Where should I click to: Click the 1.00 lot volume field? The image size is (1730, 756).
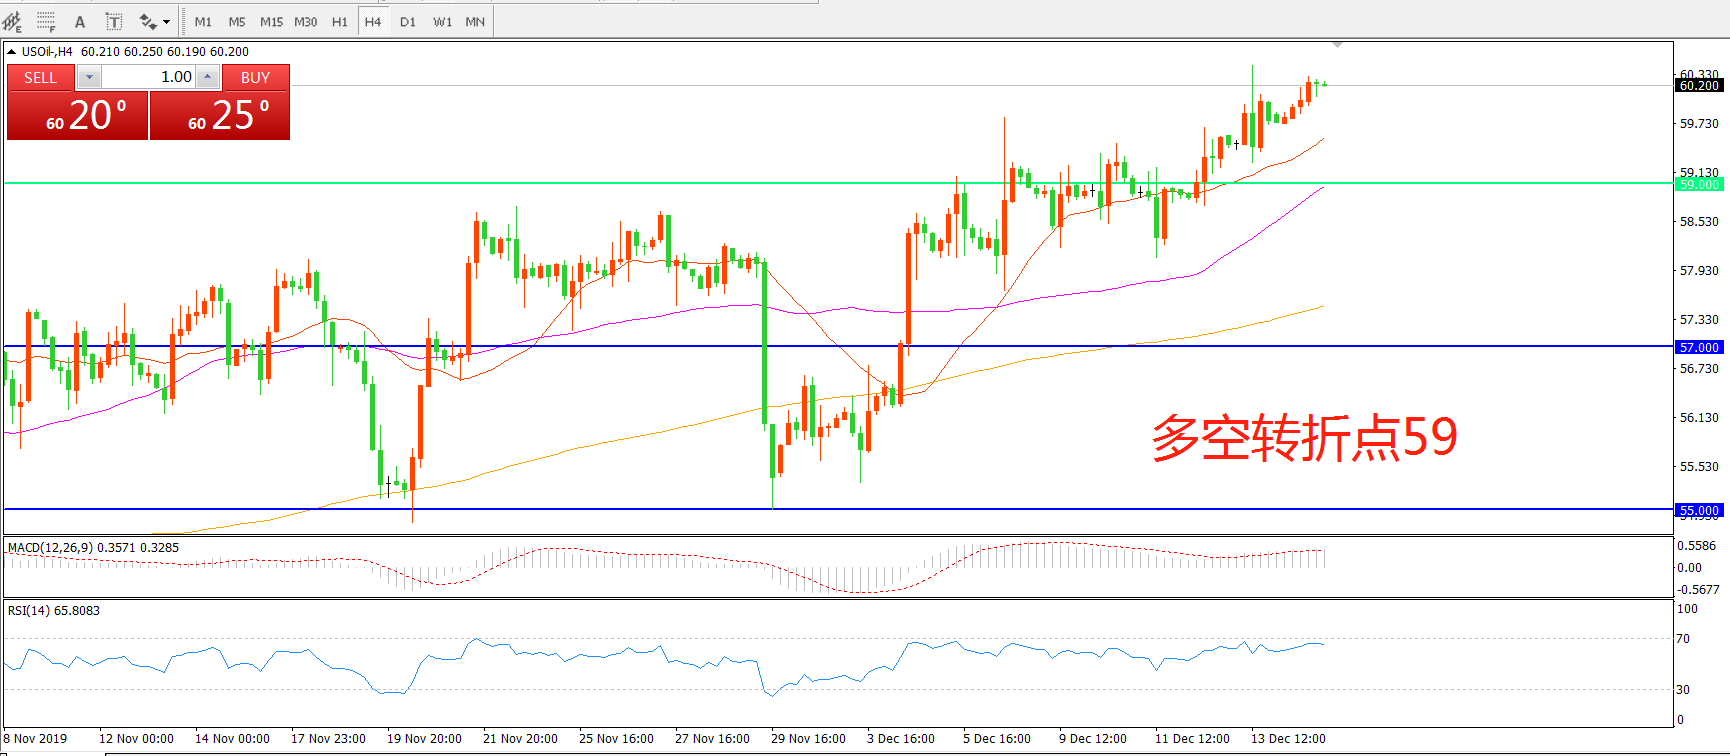(148, 77)
